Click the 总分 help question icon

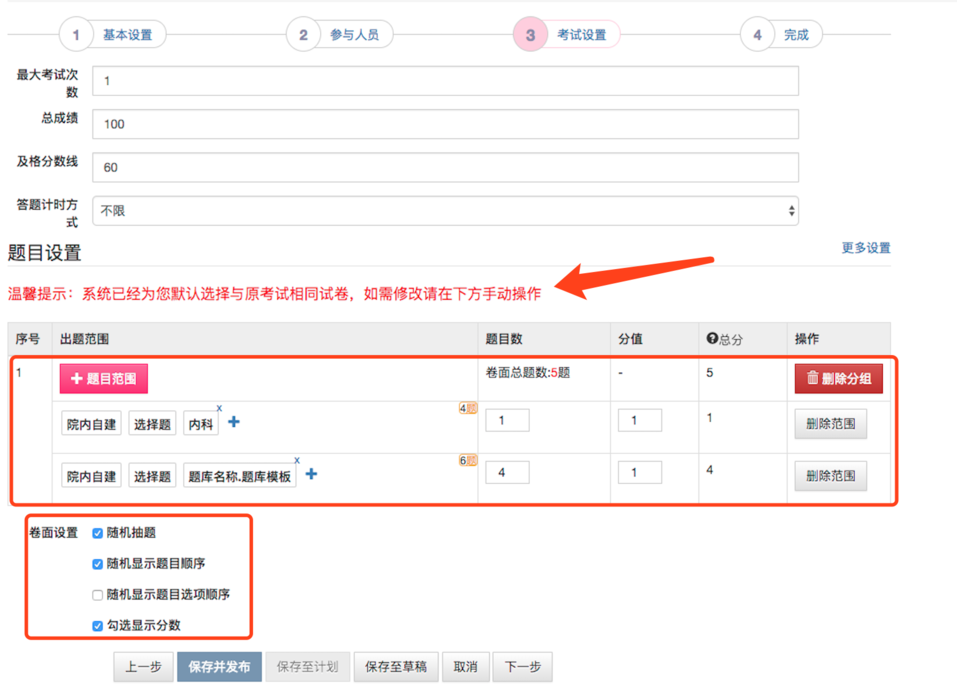pos(712,338)
